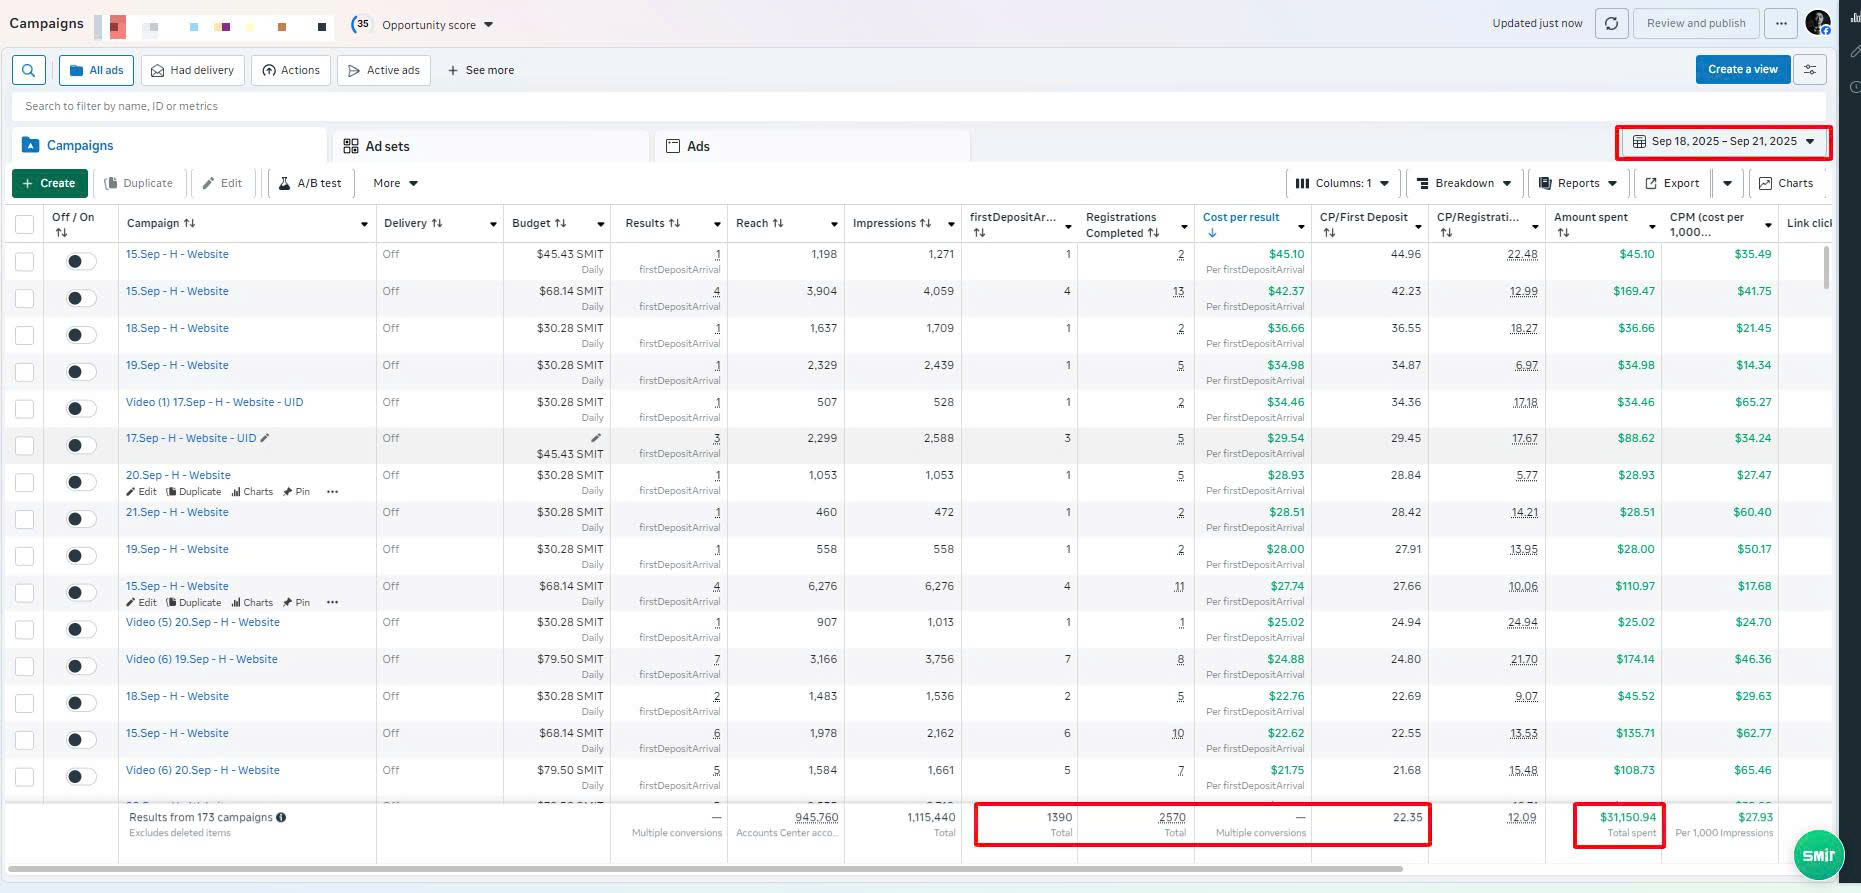
Task: Open the Video (6) 20.Sep - H - Website link
Action: click(202, 770)
